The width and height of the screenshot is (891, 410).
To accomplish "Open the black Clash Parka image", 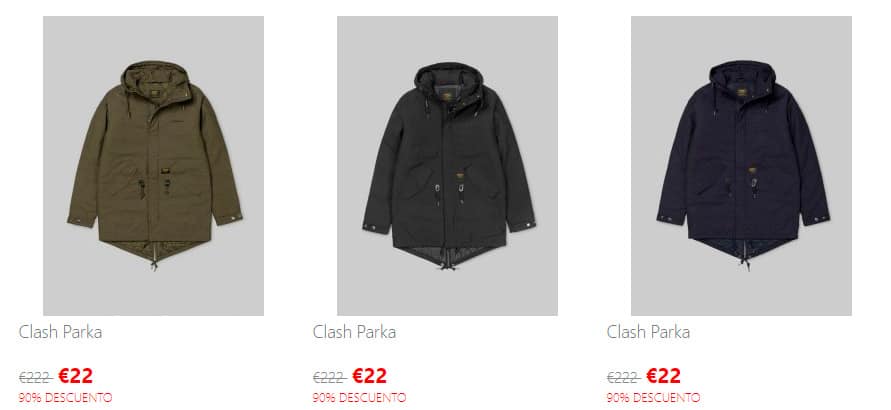I will pyautogui.click(x=447, y=165).
